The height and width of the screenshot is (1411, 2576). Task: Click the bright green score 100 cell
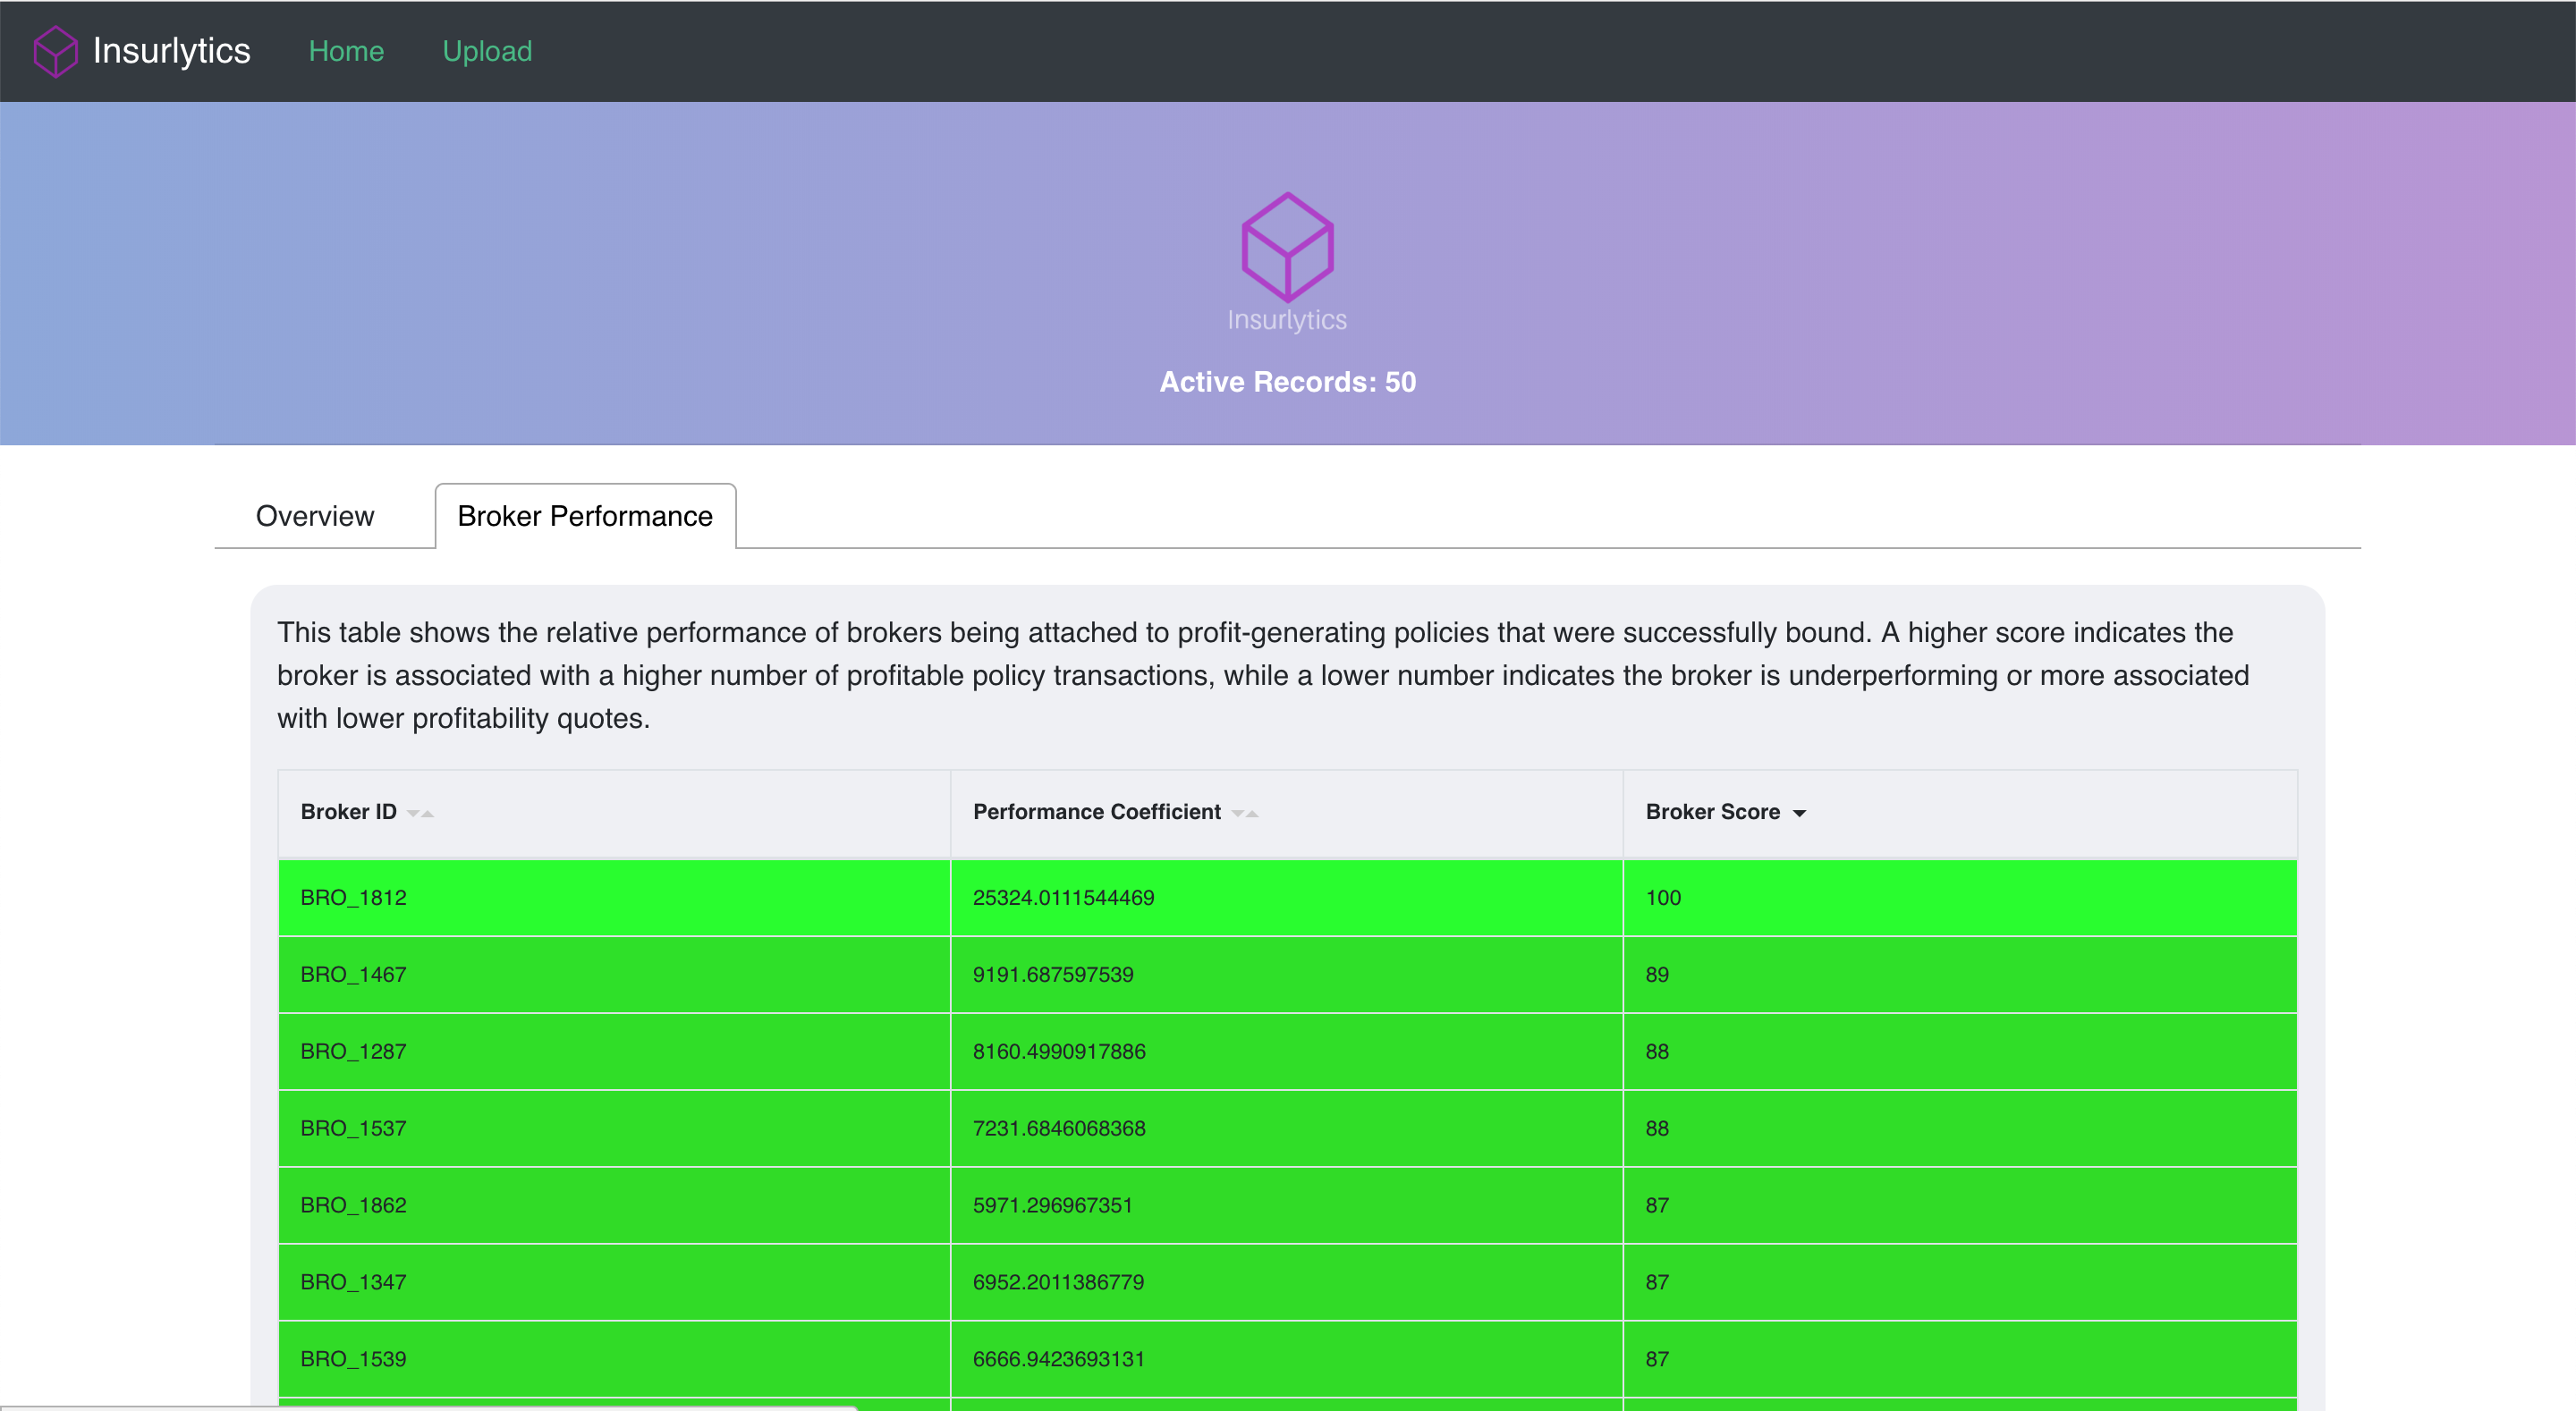tap(1663, 898)
